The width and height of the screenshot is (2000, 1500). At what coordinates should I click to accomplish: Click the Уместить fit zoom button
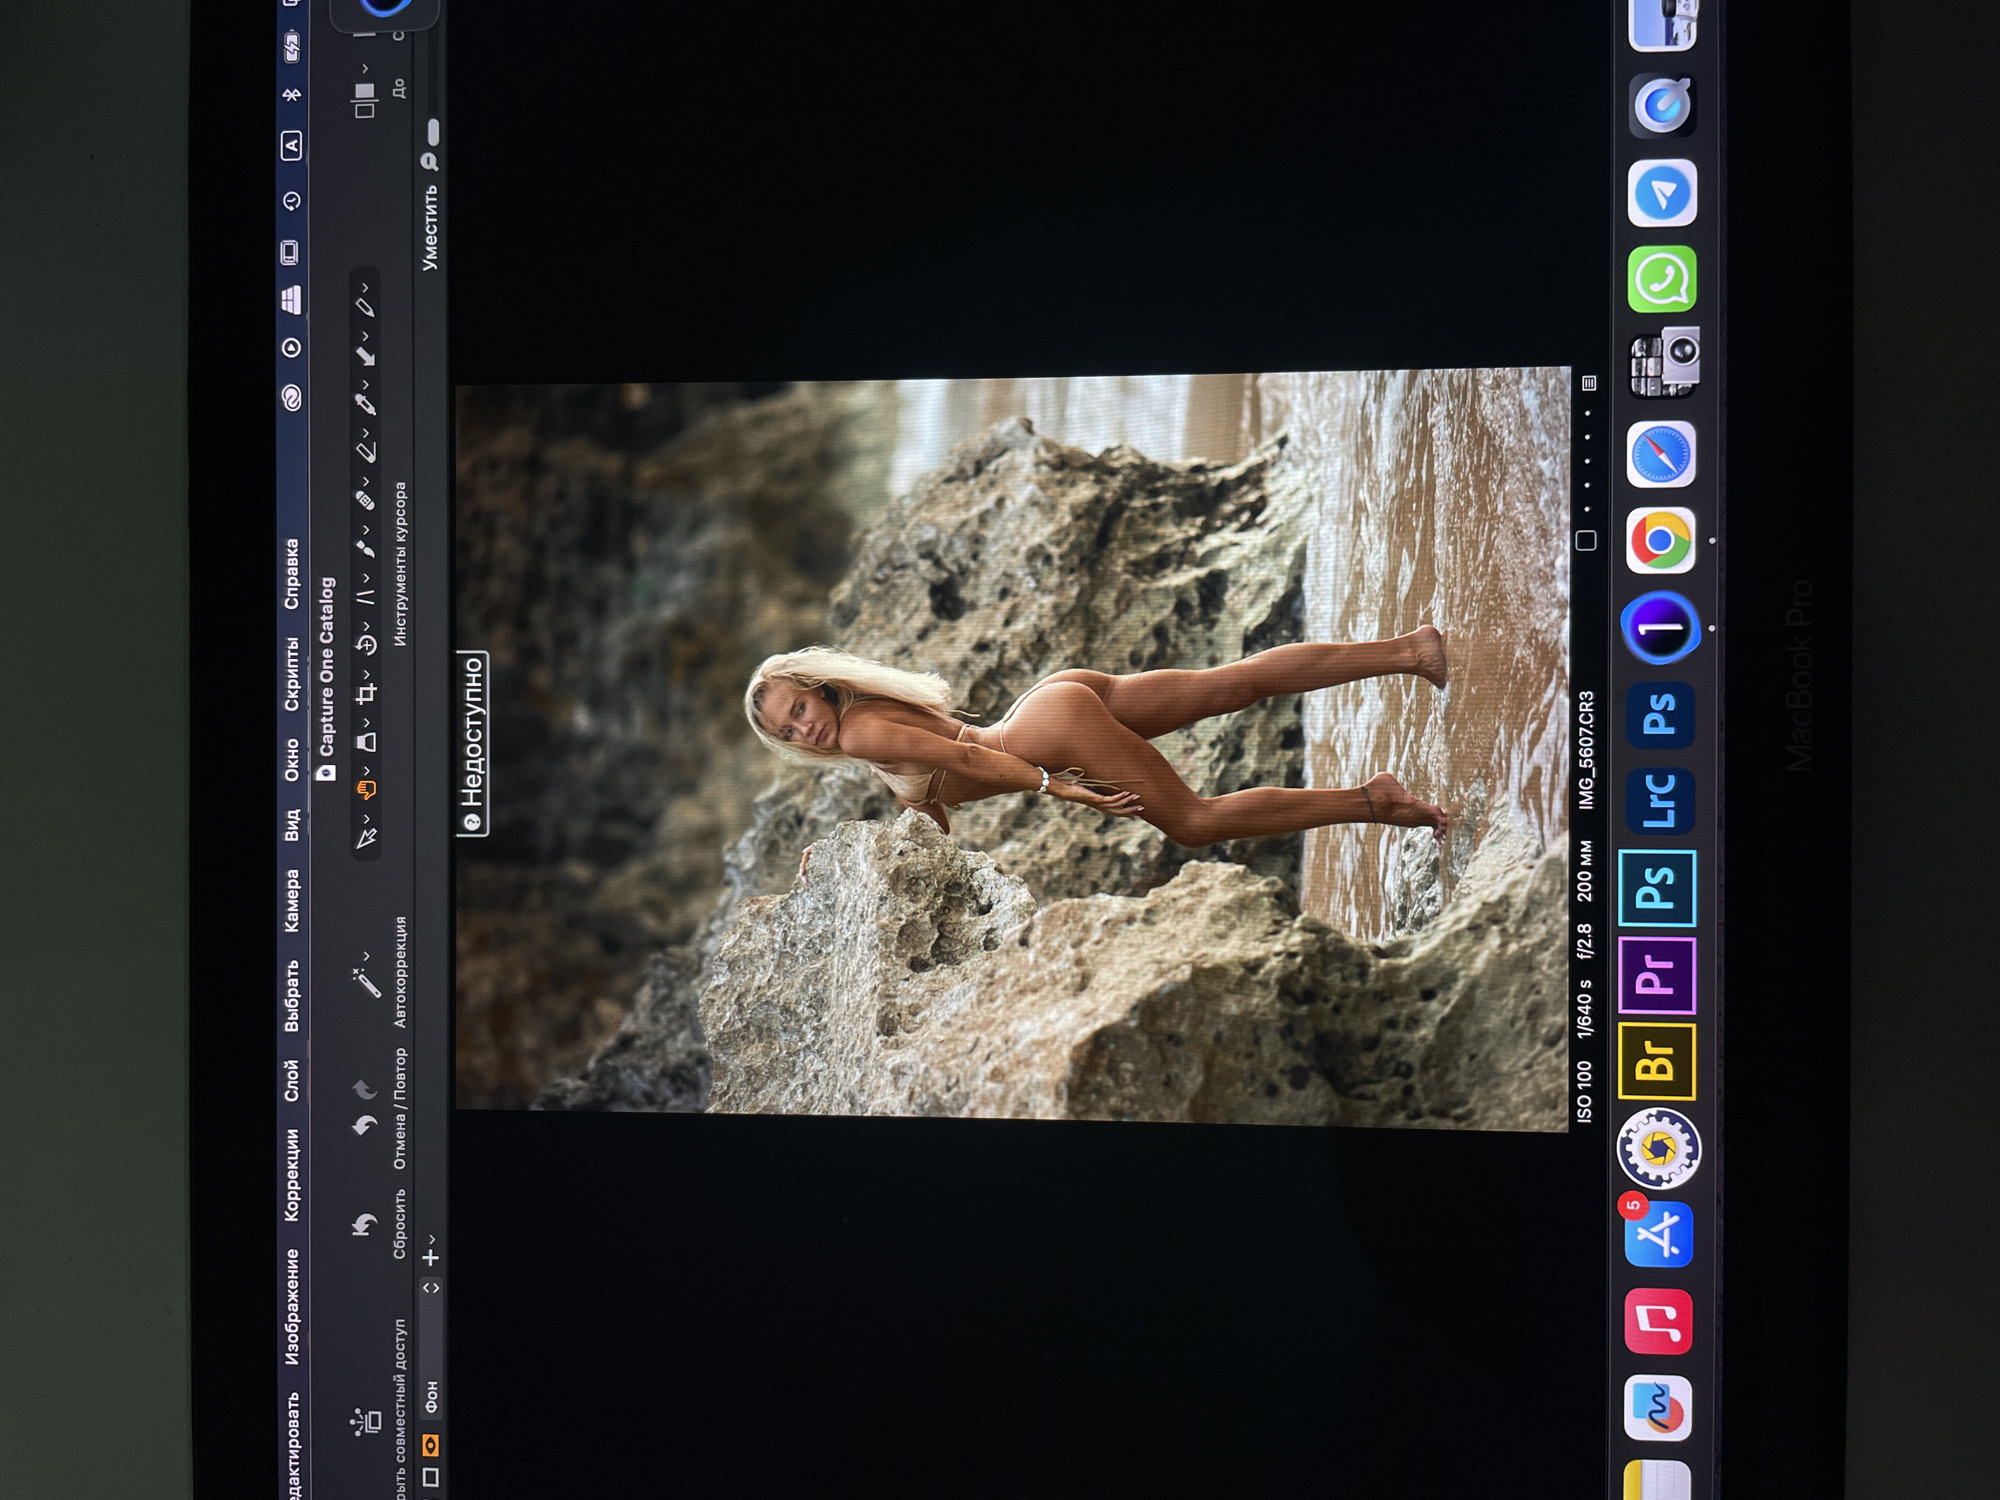[x=430, y=228]
